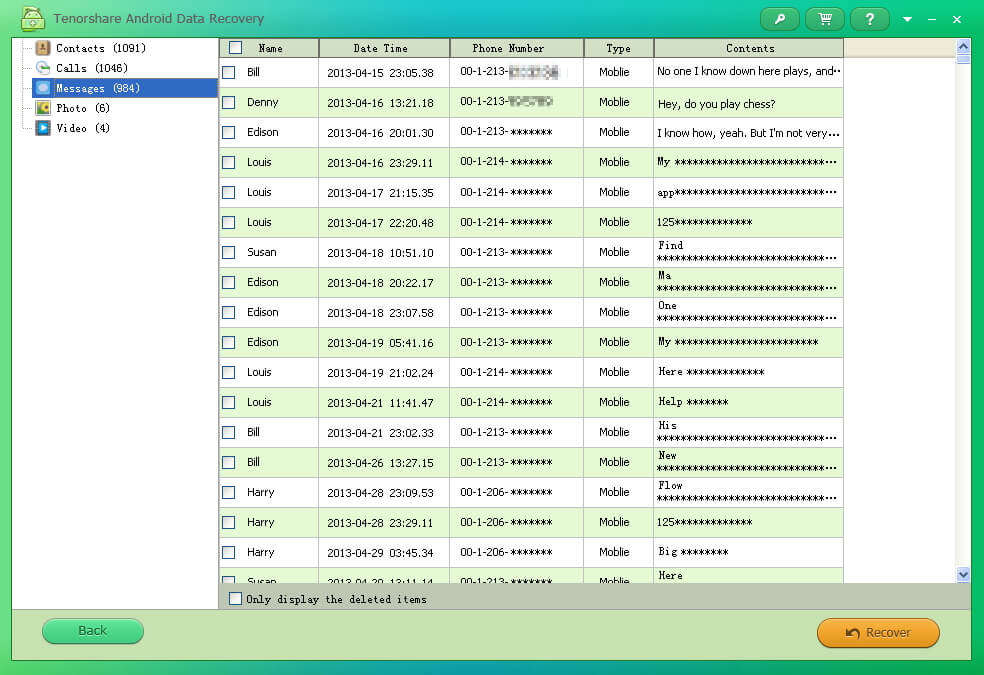Click the key register icon

[x=779, y=19]
